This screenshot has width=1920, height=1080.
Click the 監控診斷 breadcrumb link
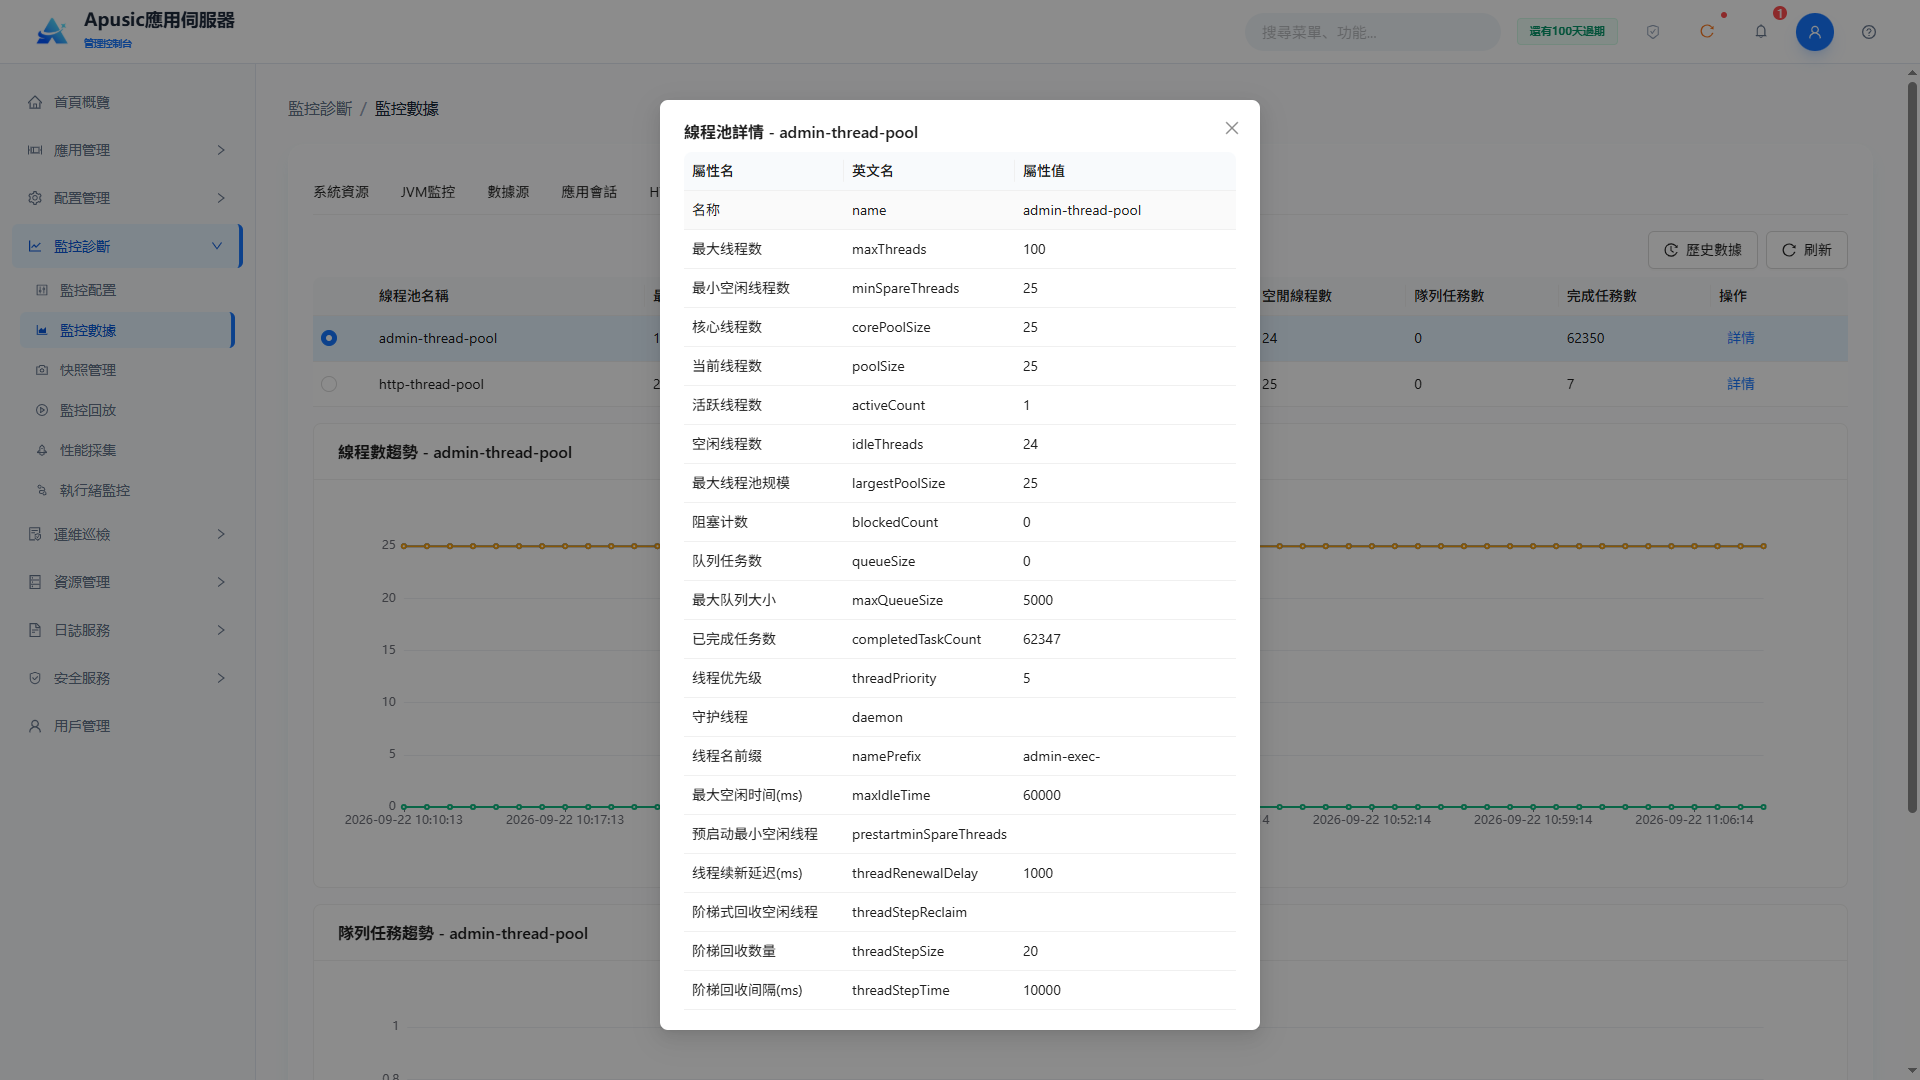coord(320,108)
